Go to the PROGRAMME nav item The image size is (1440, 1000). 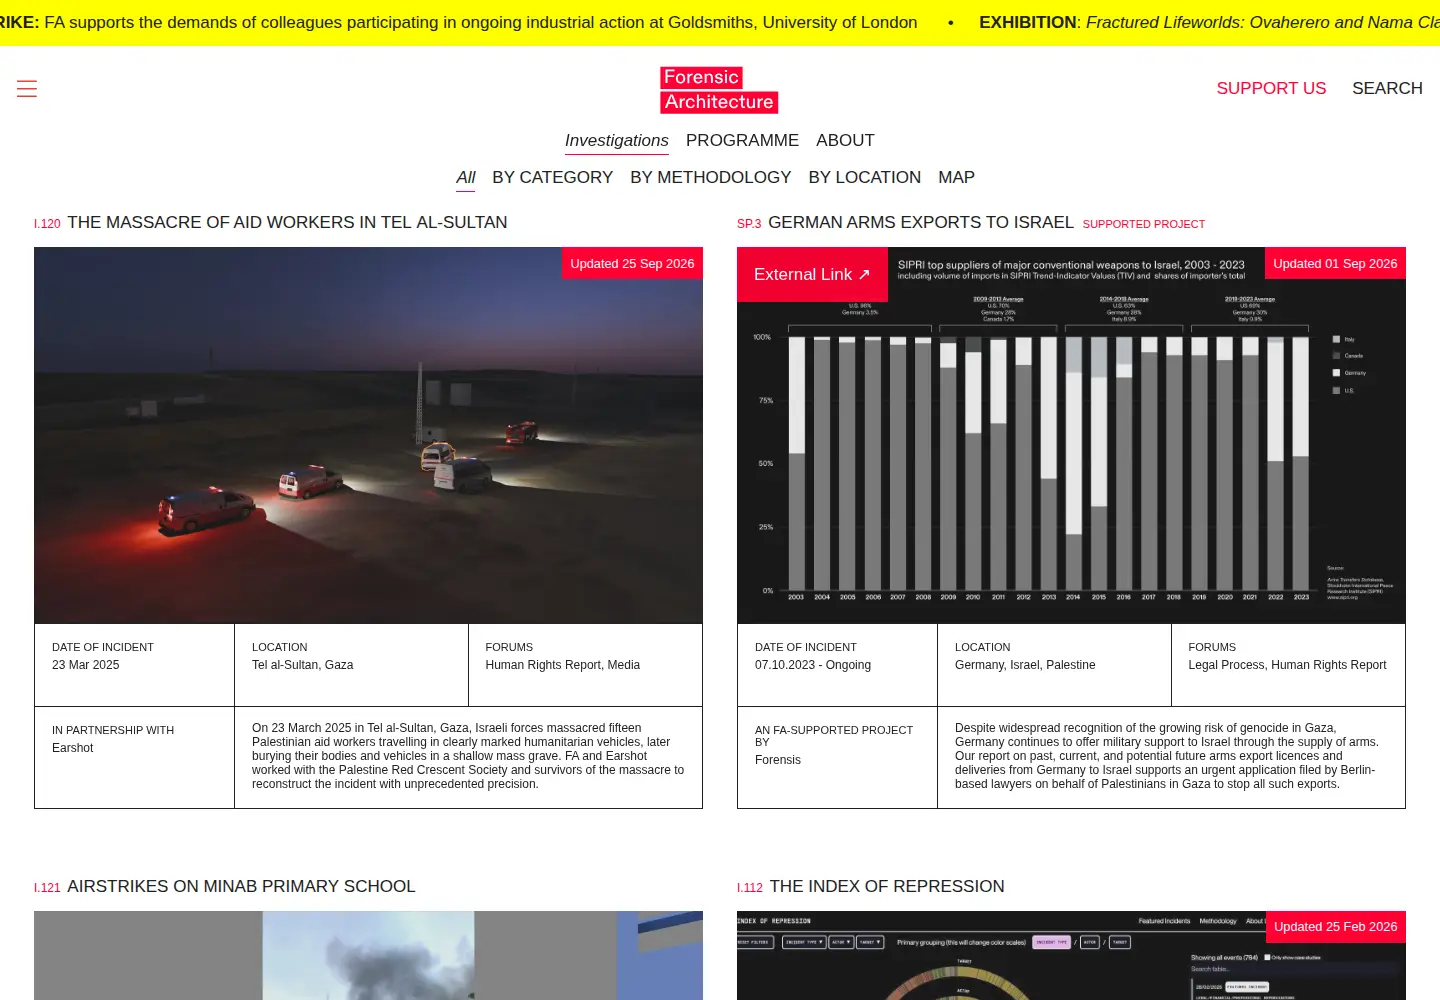tap(742, 141)
